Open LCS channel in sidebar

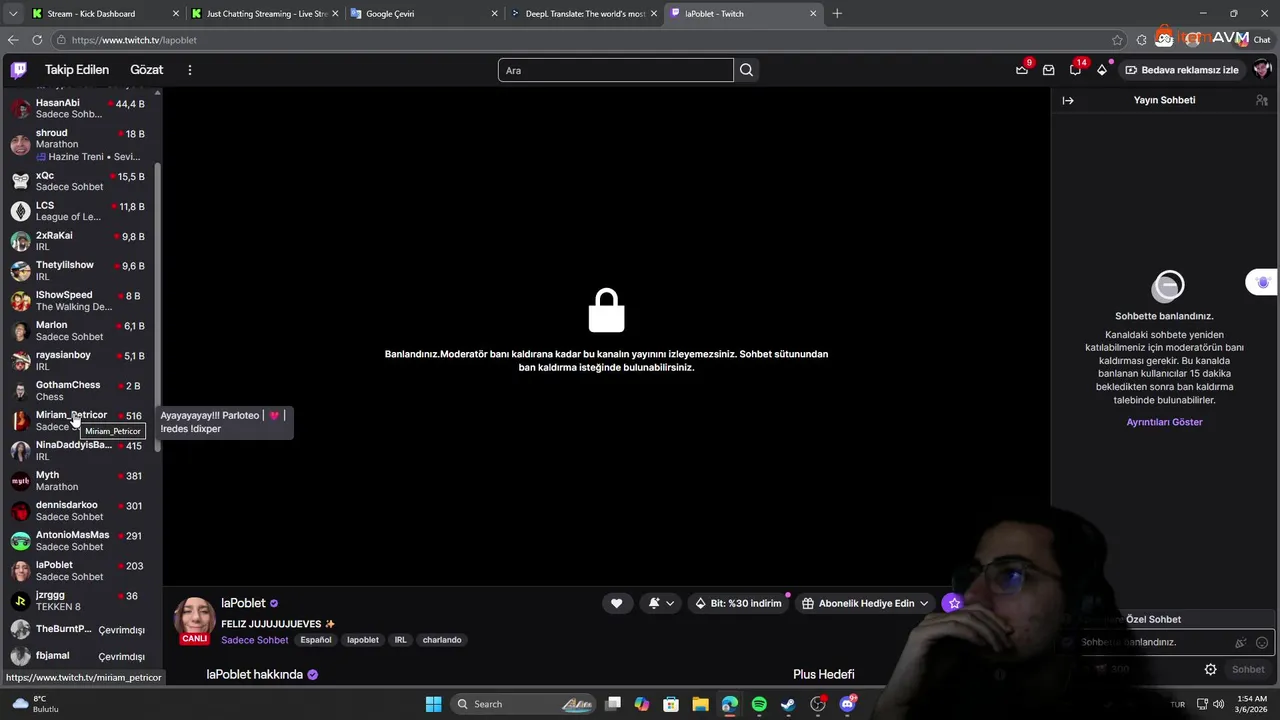80,211
